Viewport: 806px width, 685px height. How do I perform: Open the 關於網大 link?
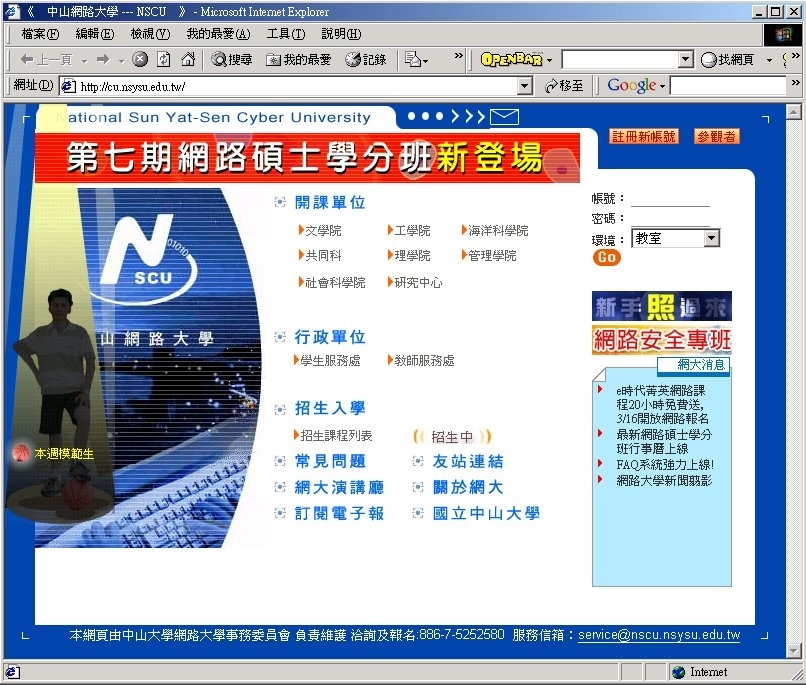[x=468, y=487]
